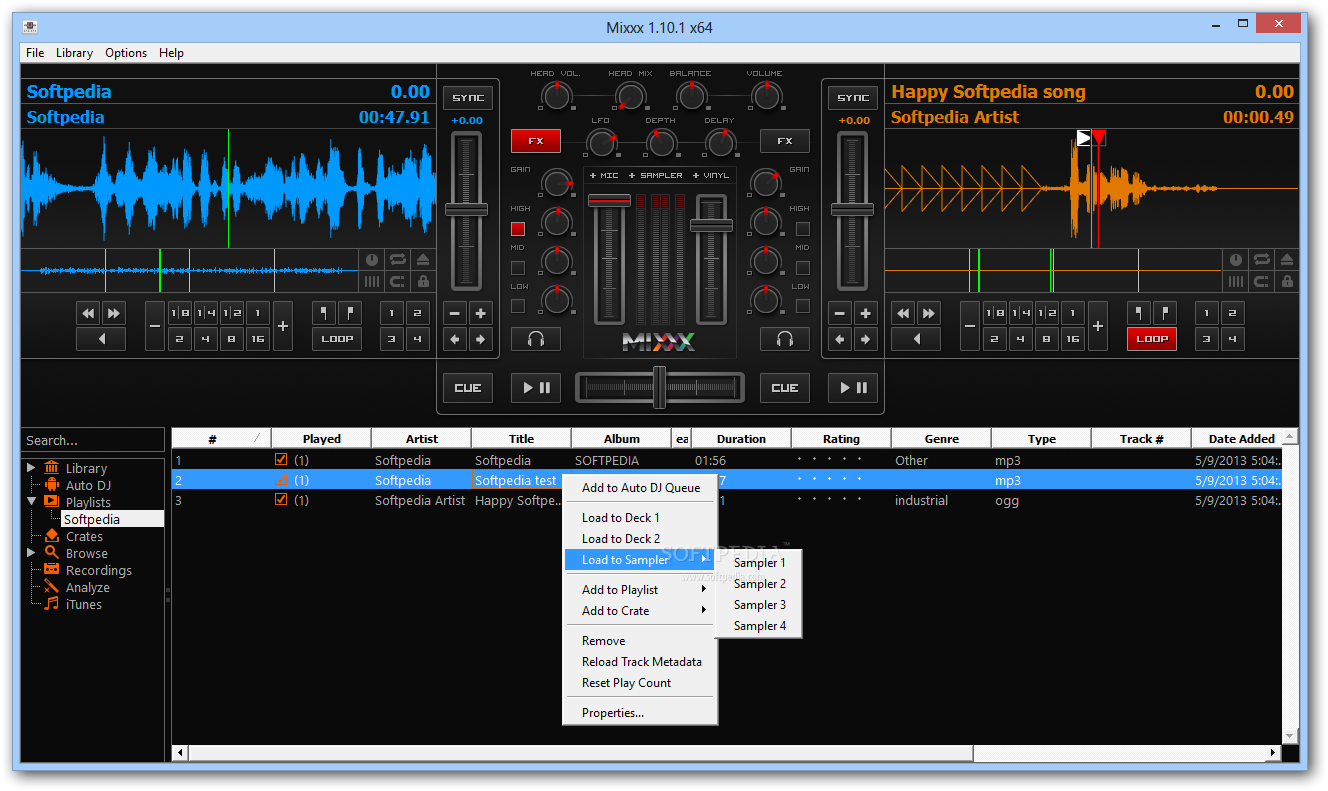Image resolution: width=1328 pixels, height=791 pixels.
Task: Open the Options menu
Action: (126, 53)
